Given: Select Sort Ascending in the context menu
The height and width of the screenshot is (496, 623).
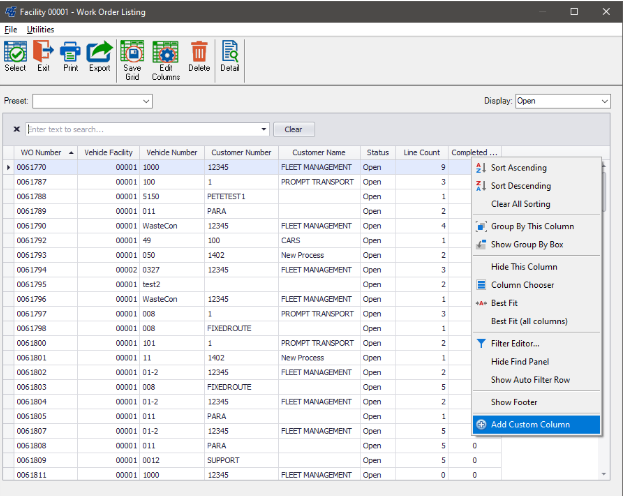Looking at the screenshot, I should (520, 168).
